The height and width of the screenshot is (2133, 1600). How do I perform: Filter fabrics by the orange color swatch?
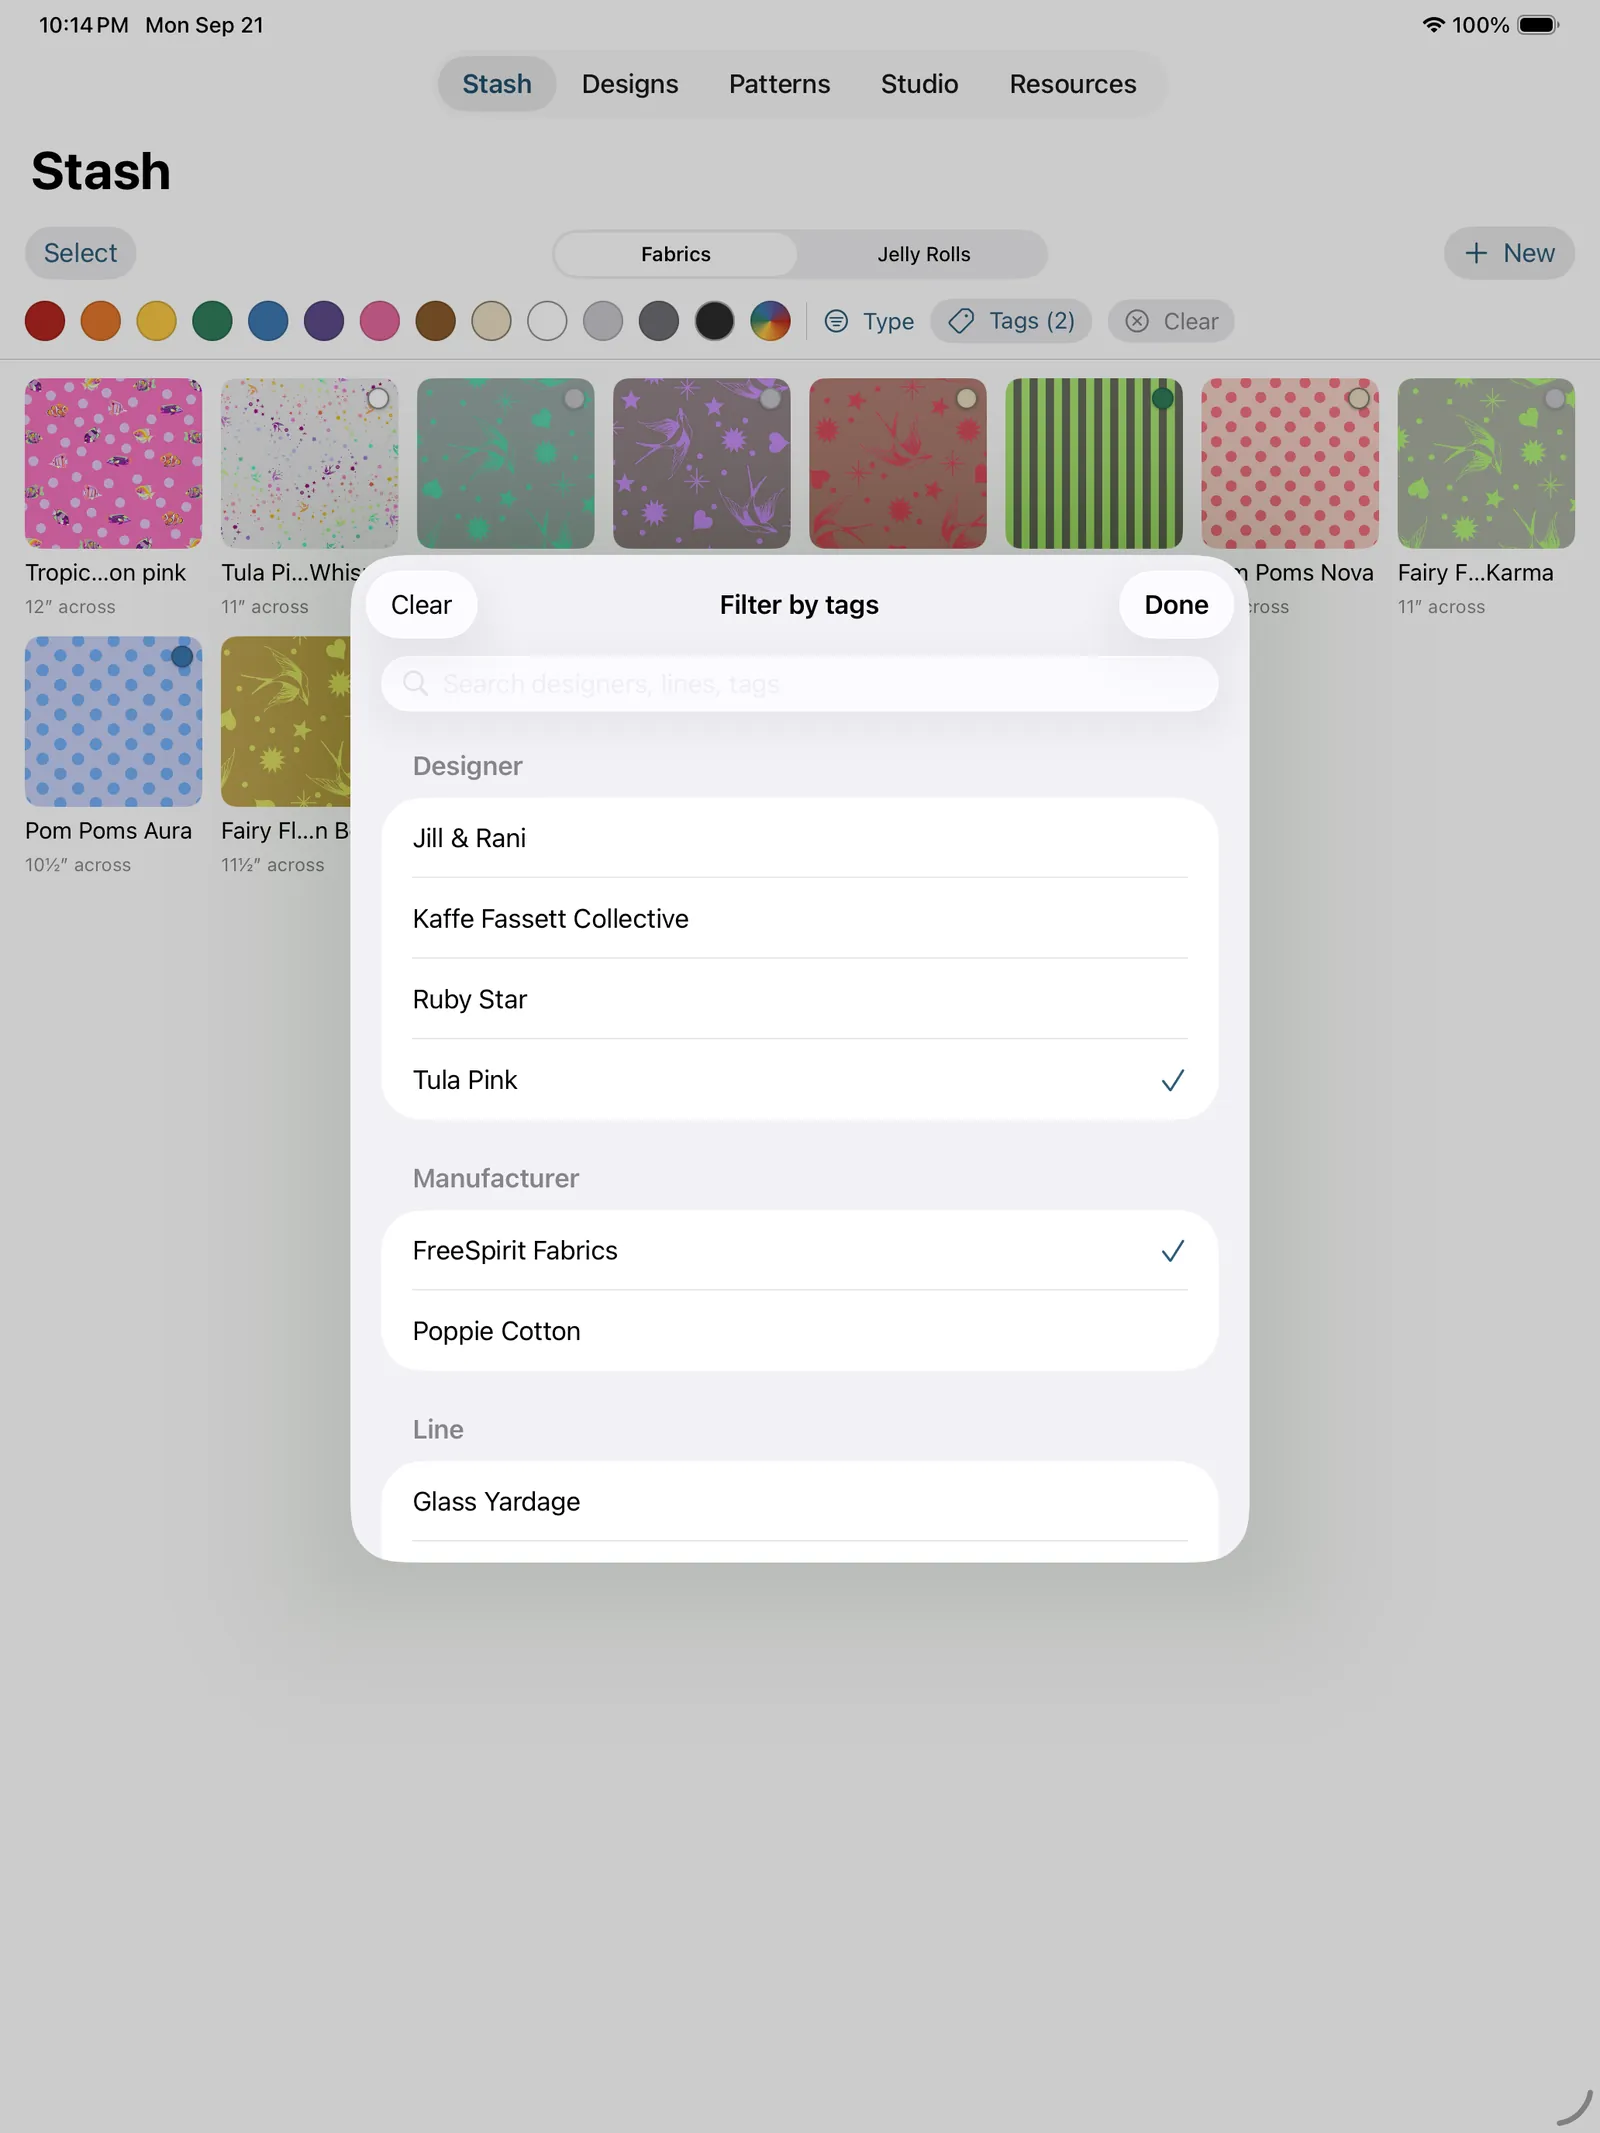pos(101,321)
